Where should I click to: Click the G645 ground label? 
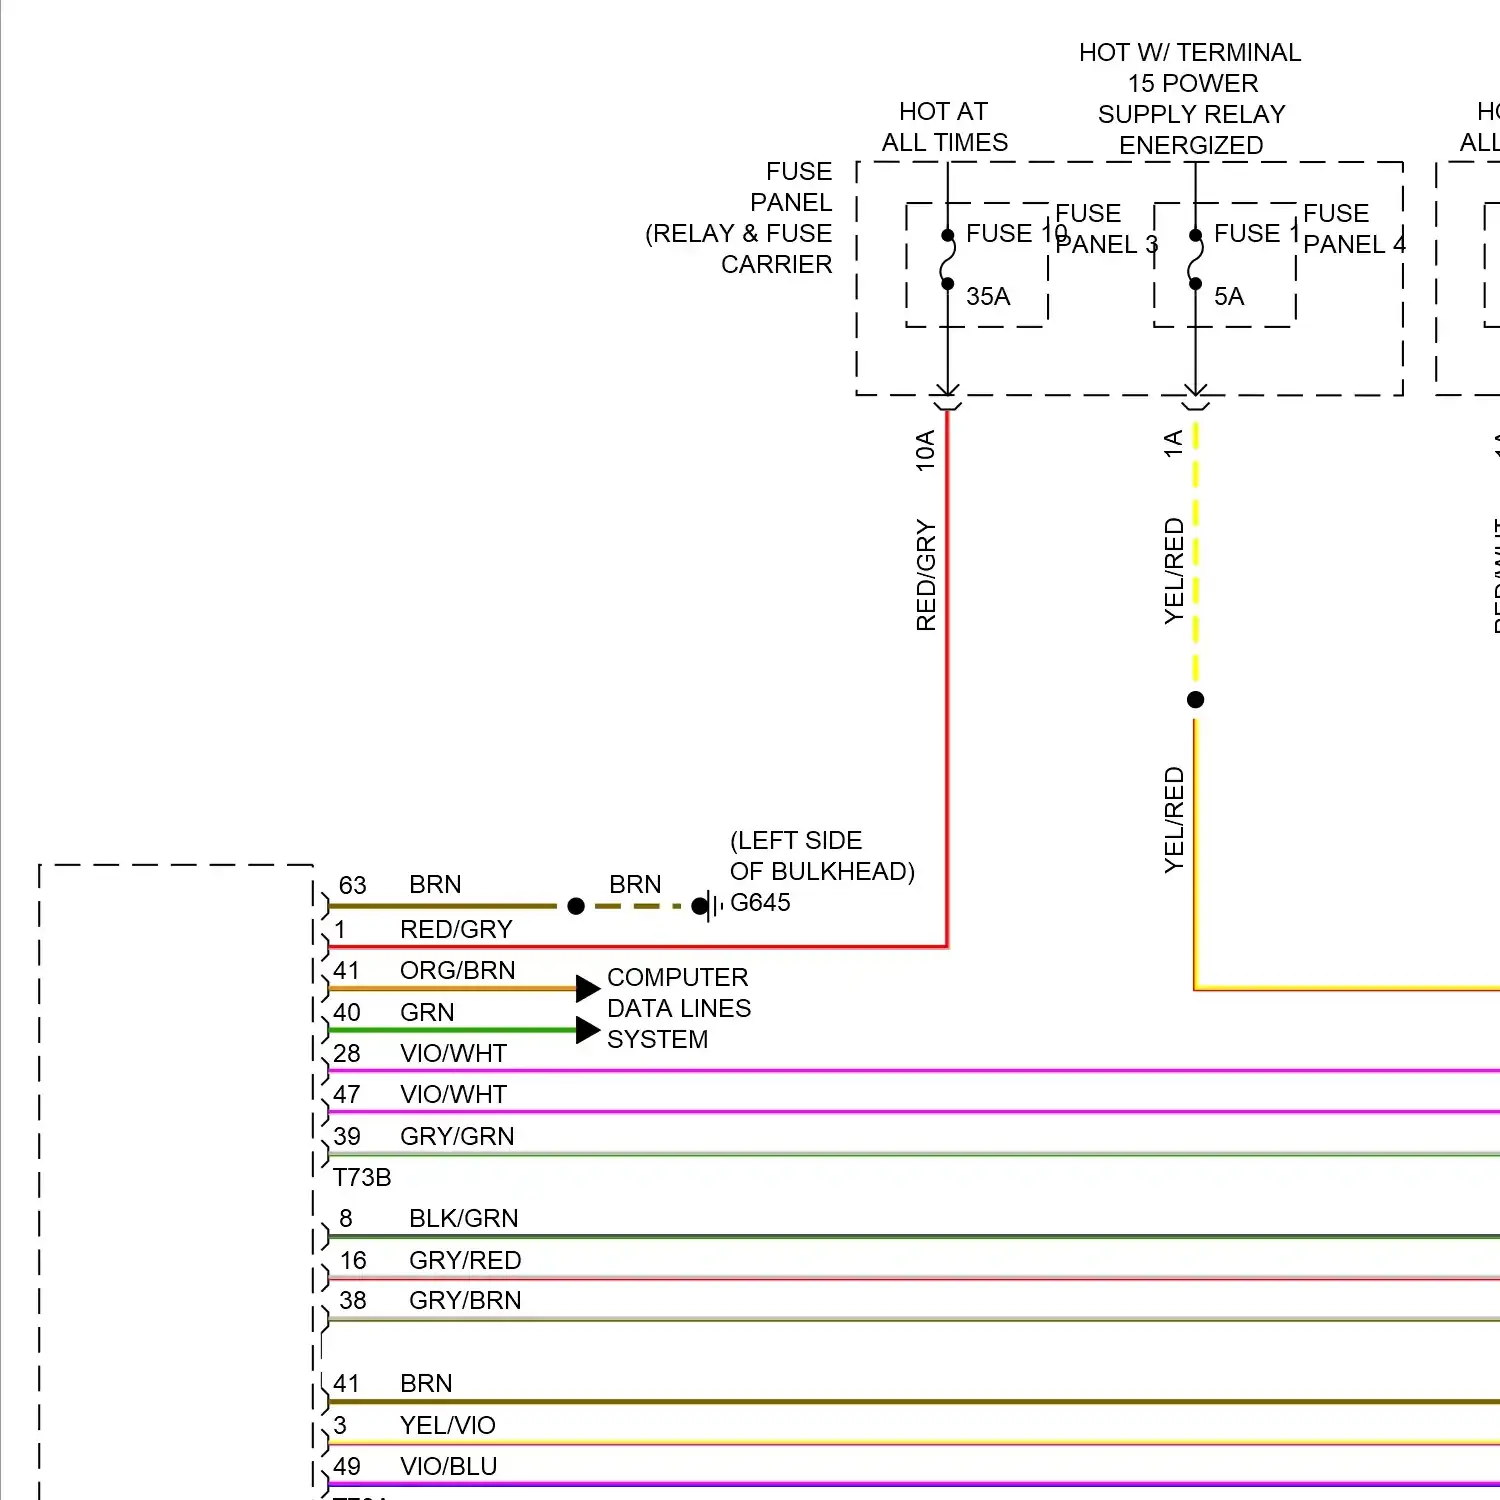coord(760,902)
